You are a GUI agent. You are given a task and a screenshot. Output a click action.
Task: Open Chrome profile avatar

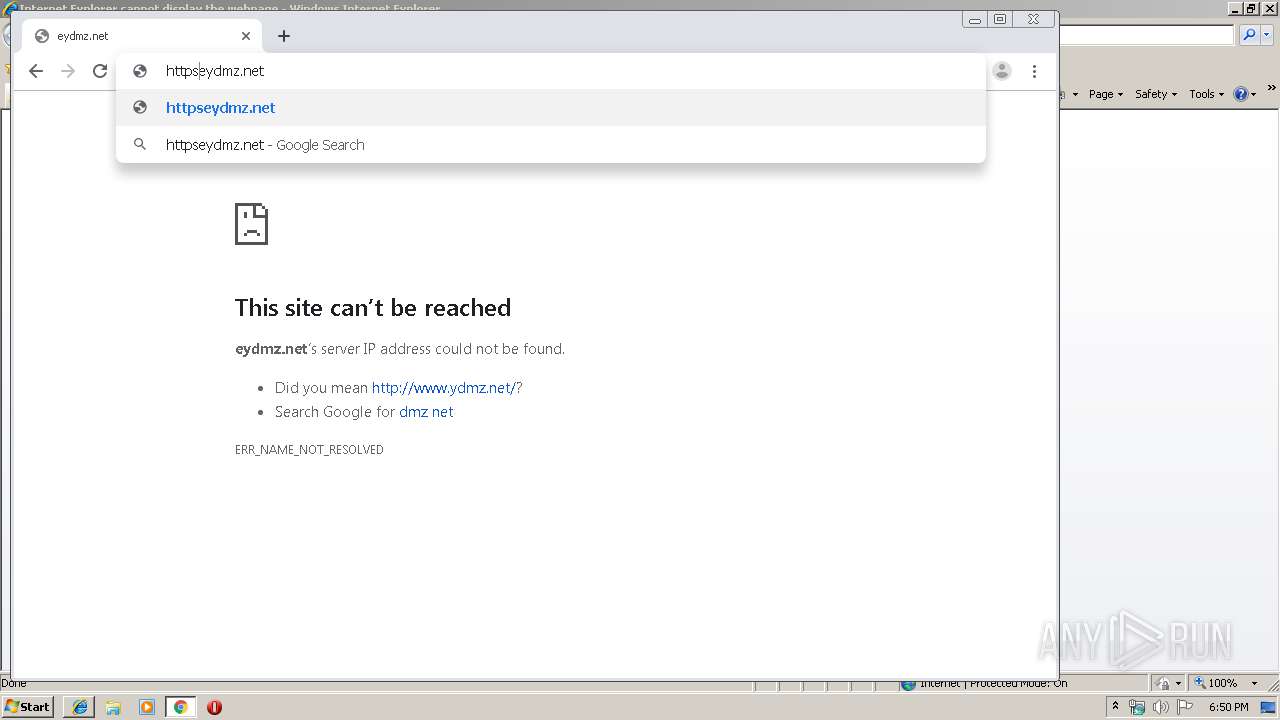1002,71
